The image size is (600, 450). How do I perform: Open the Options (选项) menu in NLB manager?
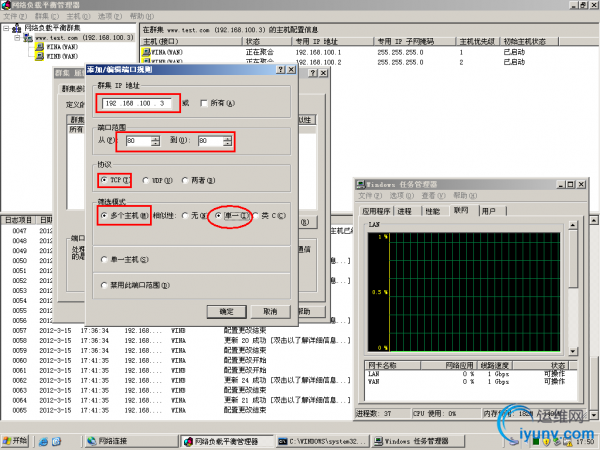pos(110,16)
